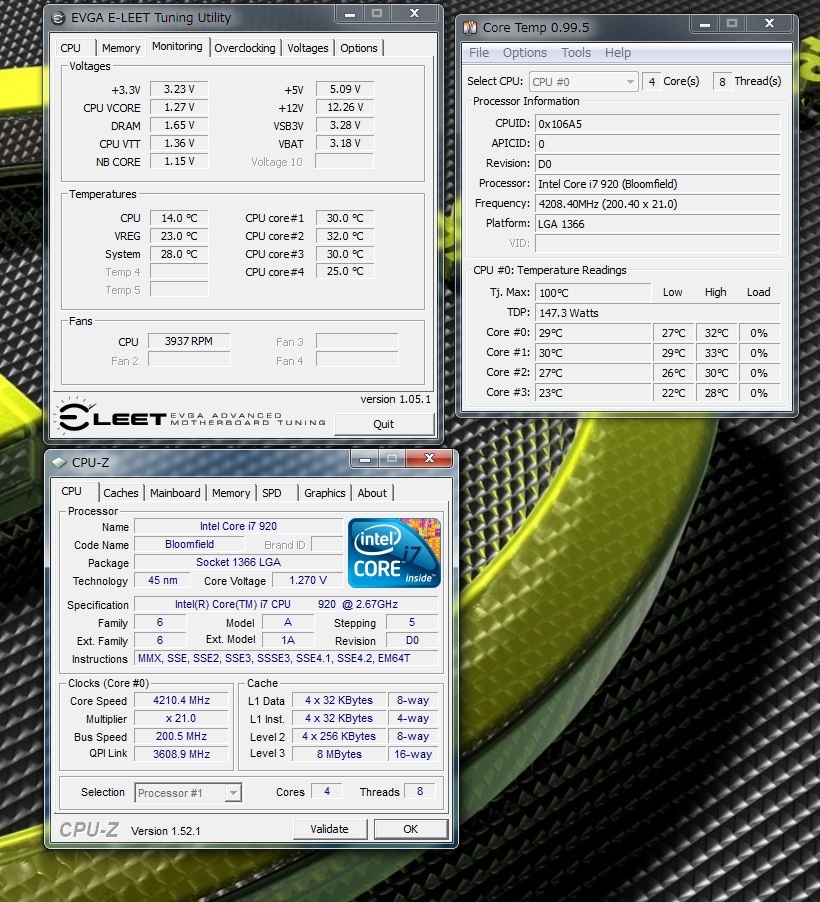Select the CPU tab in CPU-Z
This screenshot has width=820, height=902.
point(72,491)
